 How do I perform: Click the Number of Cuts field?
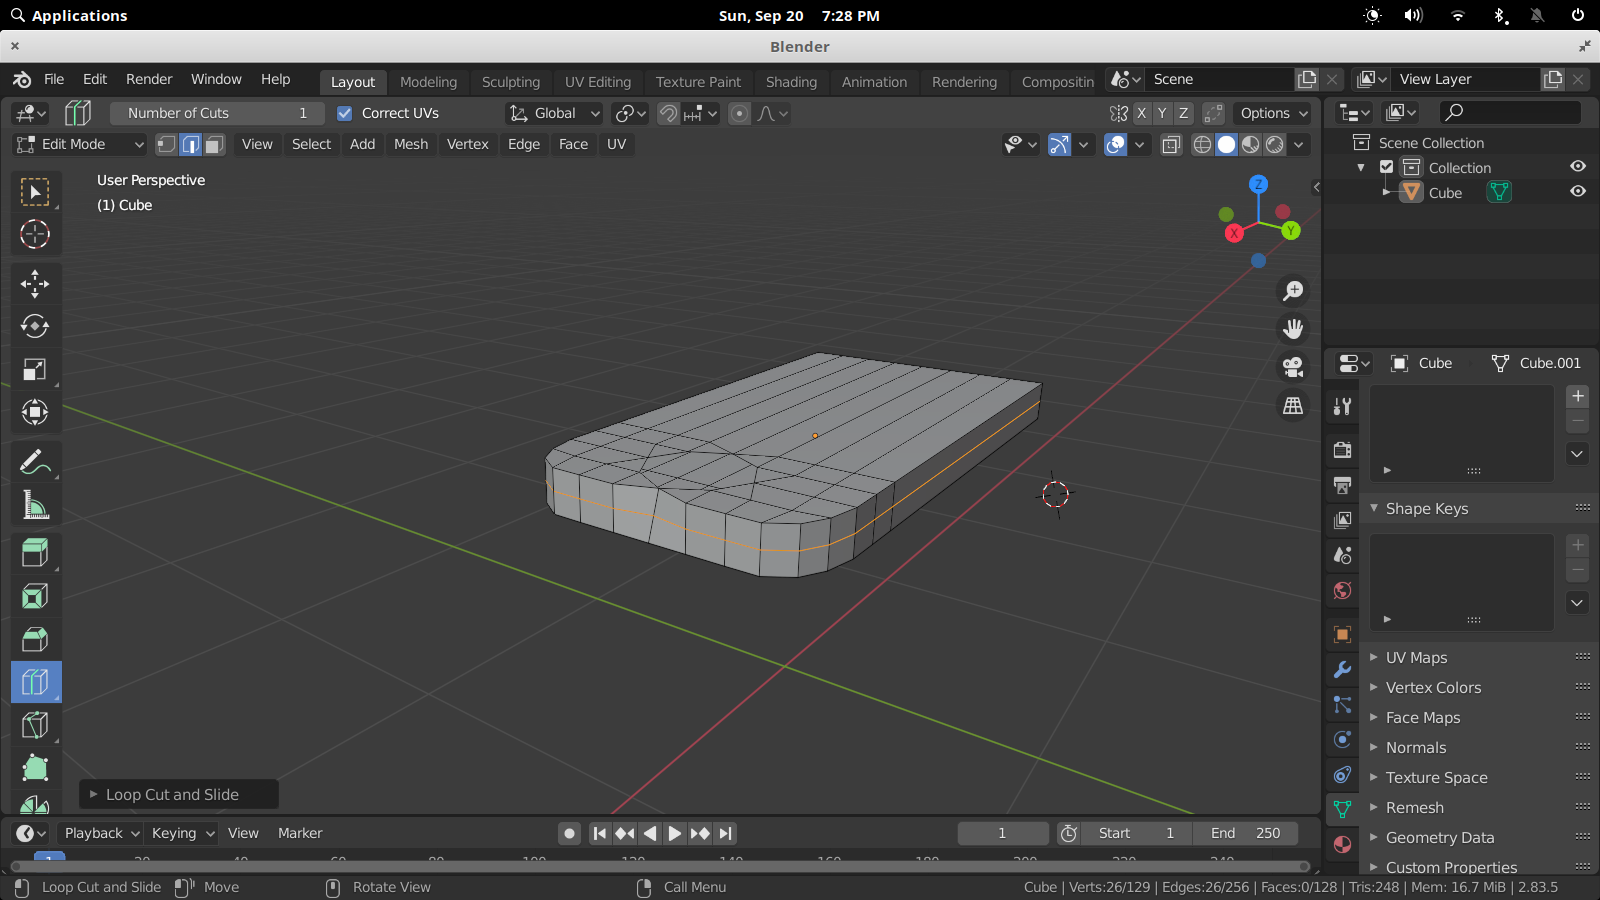click(217, 113)
